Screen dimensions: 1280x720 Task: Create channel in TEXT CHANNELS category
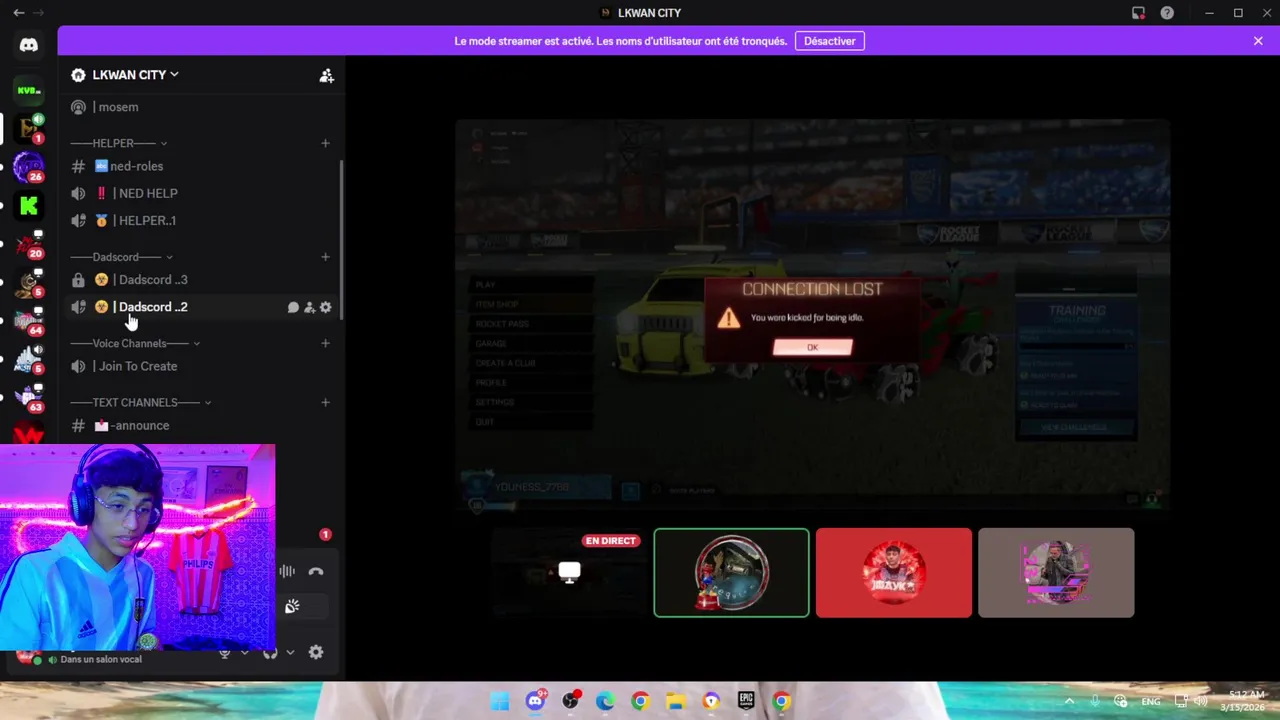coord(325,402)
